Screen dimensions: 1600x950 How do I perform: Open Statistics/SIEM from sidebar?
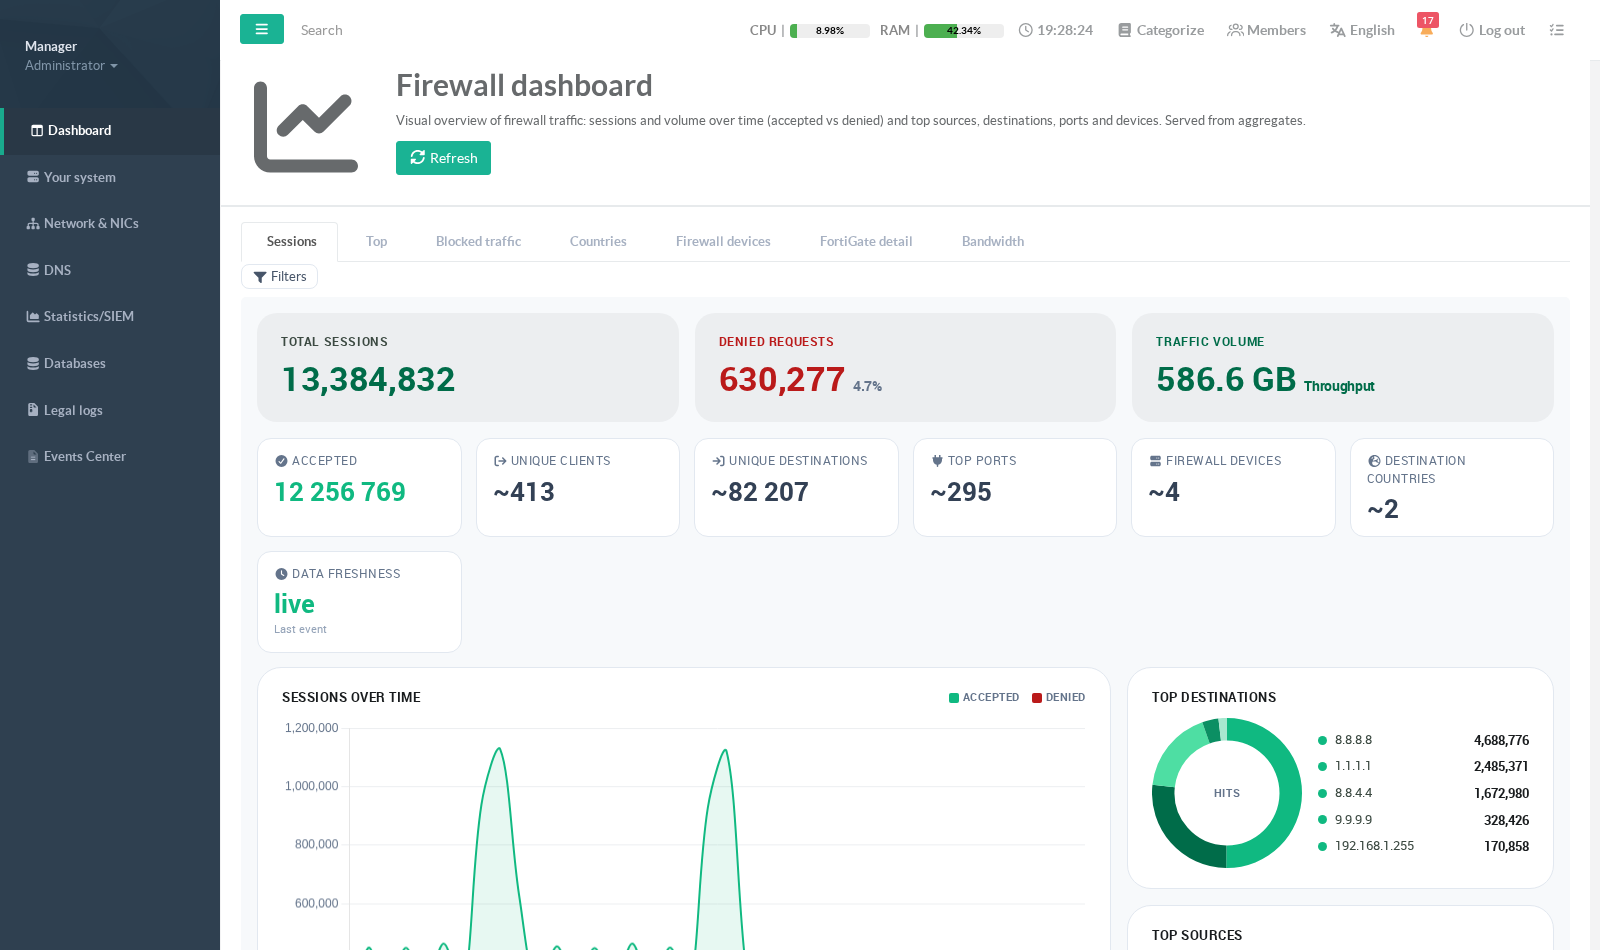tap(110, 316)
